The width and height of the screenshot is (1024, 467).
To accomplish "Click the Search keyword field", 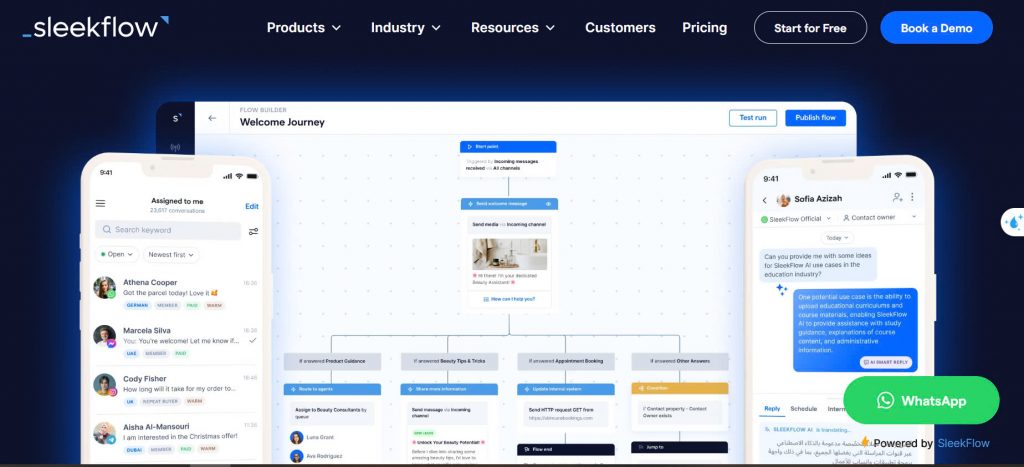I will (168, 230).
